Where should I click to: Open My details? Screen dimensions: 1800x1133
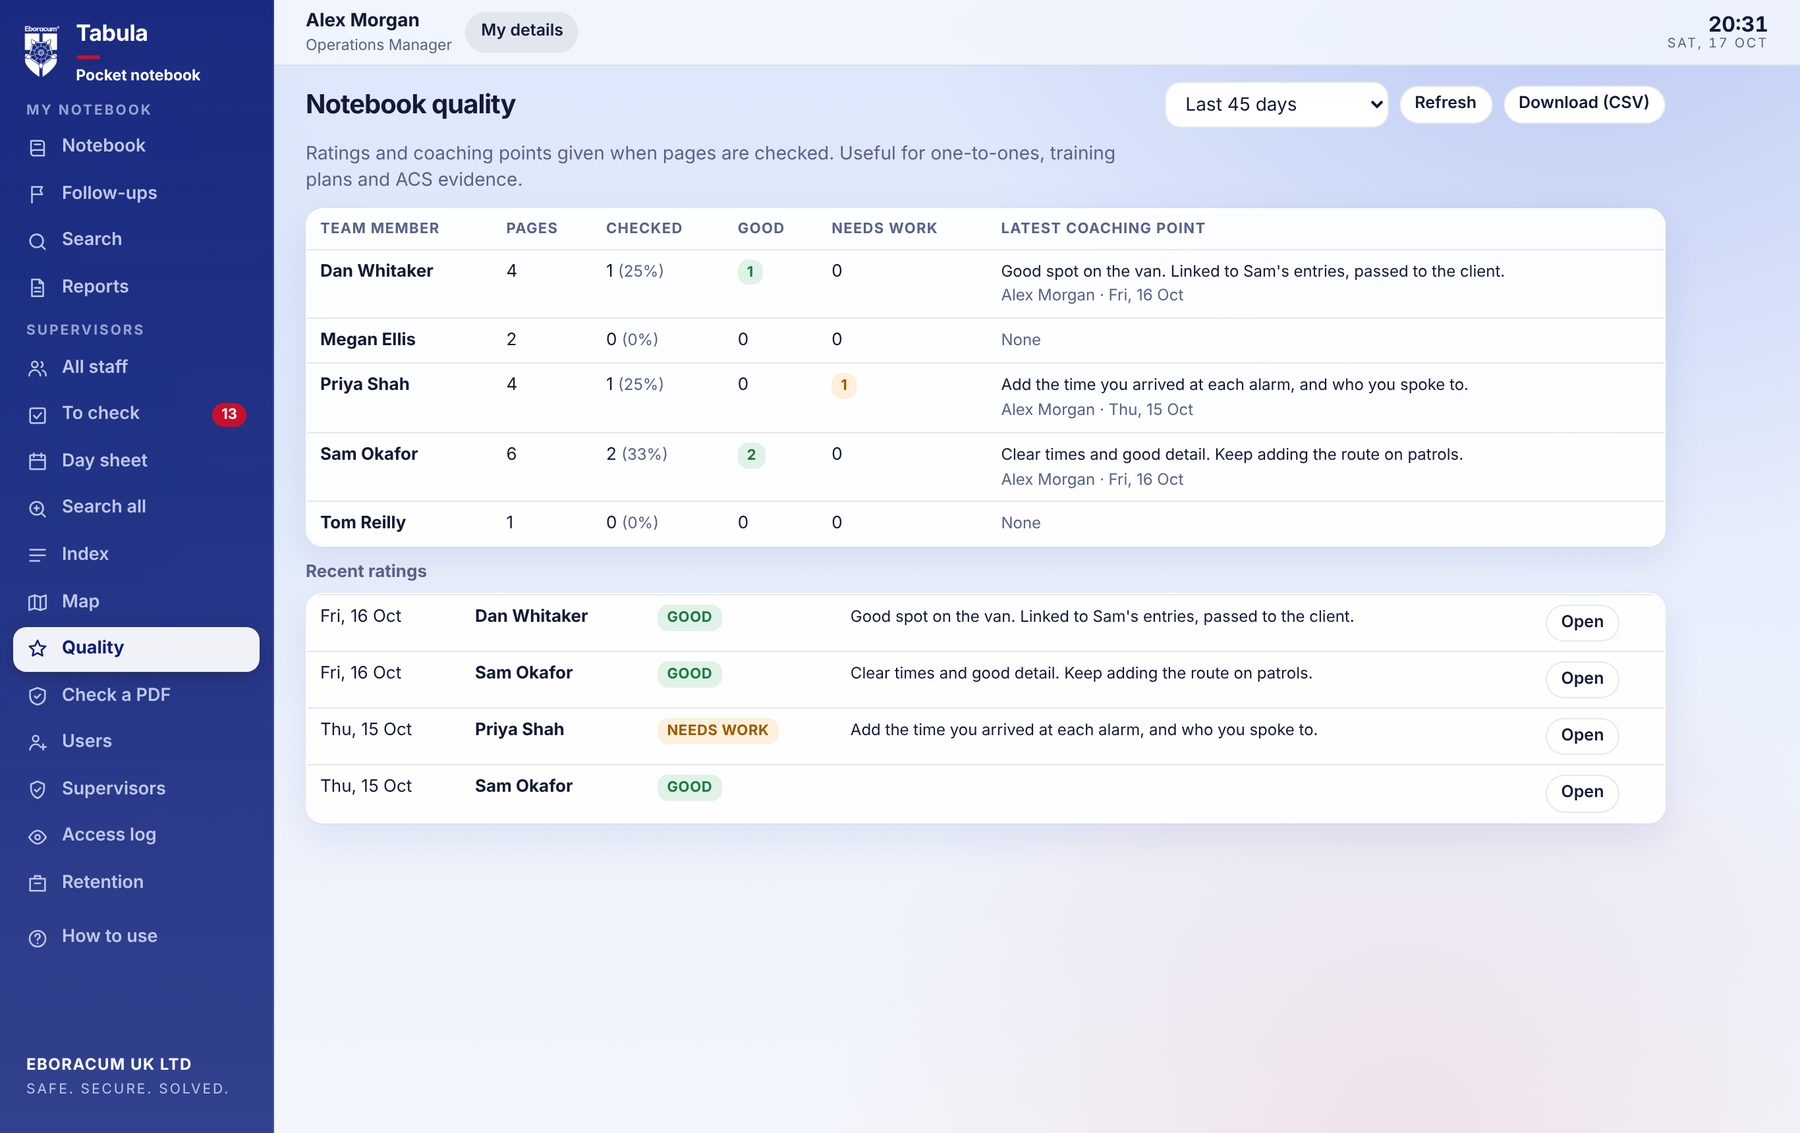click(522, 31)
